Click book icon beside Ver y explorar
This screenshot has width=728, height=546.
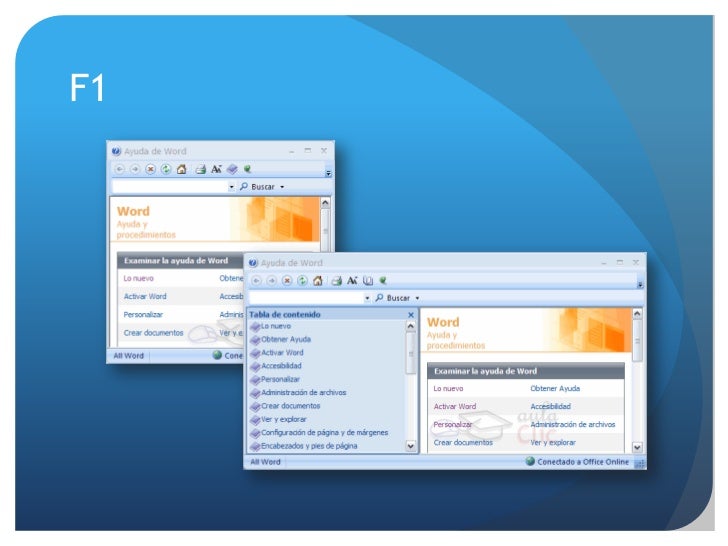pyautogui.click(x=255, y=420)
